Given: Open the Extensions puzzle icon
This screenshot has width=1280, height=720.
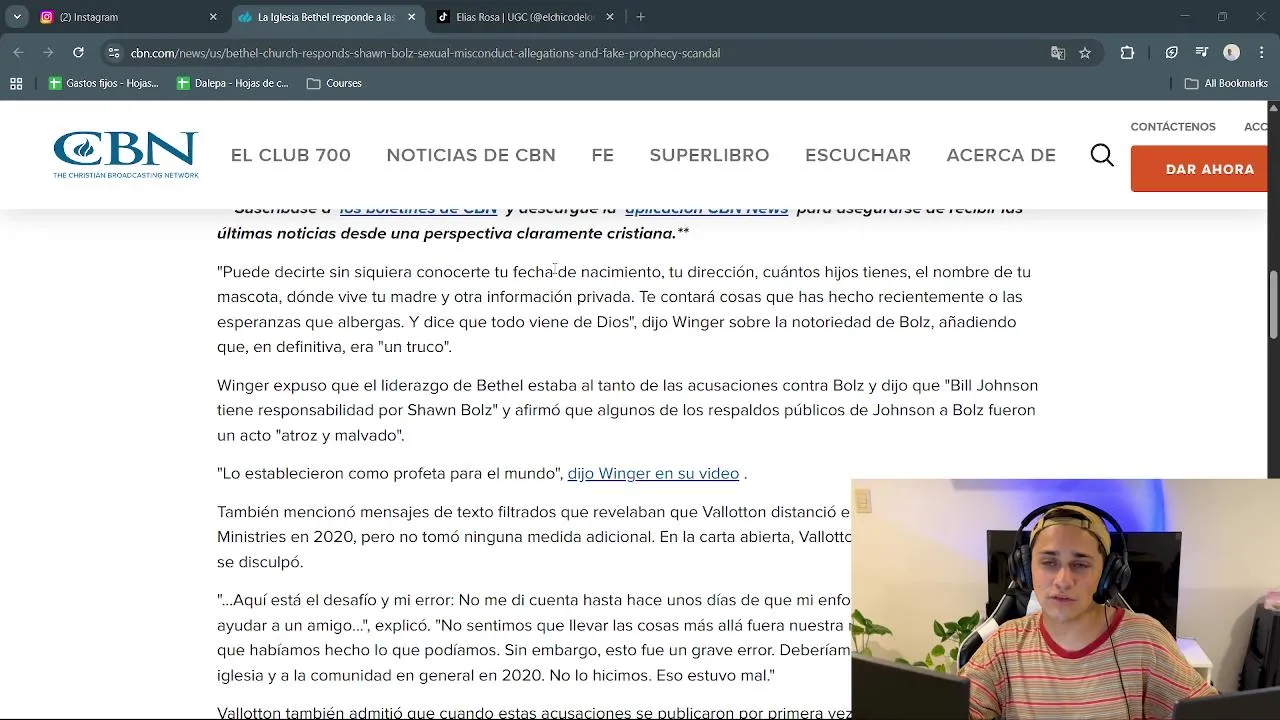Looking at the screenshot, I should tap(1127, 53).
